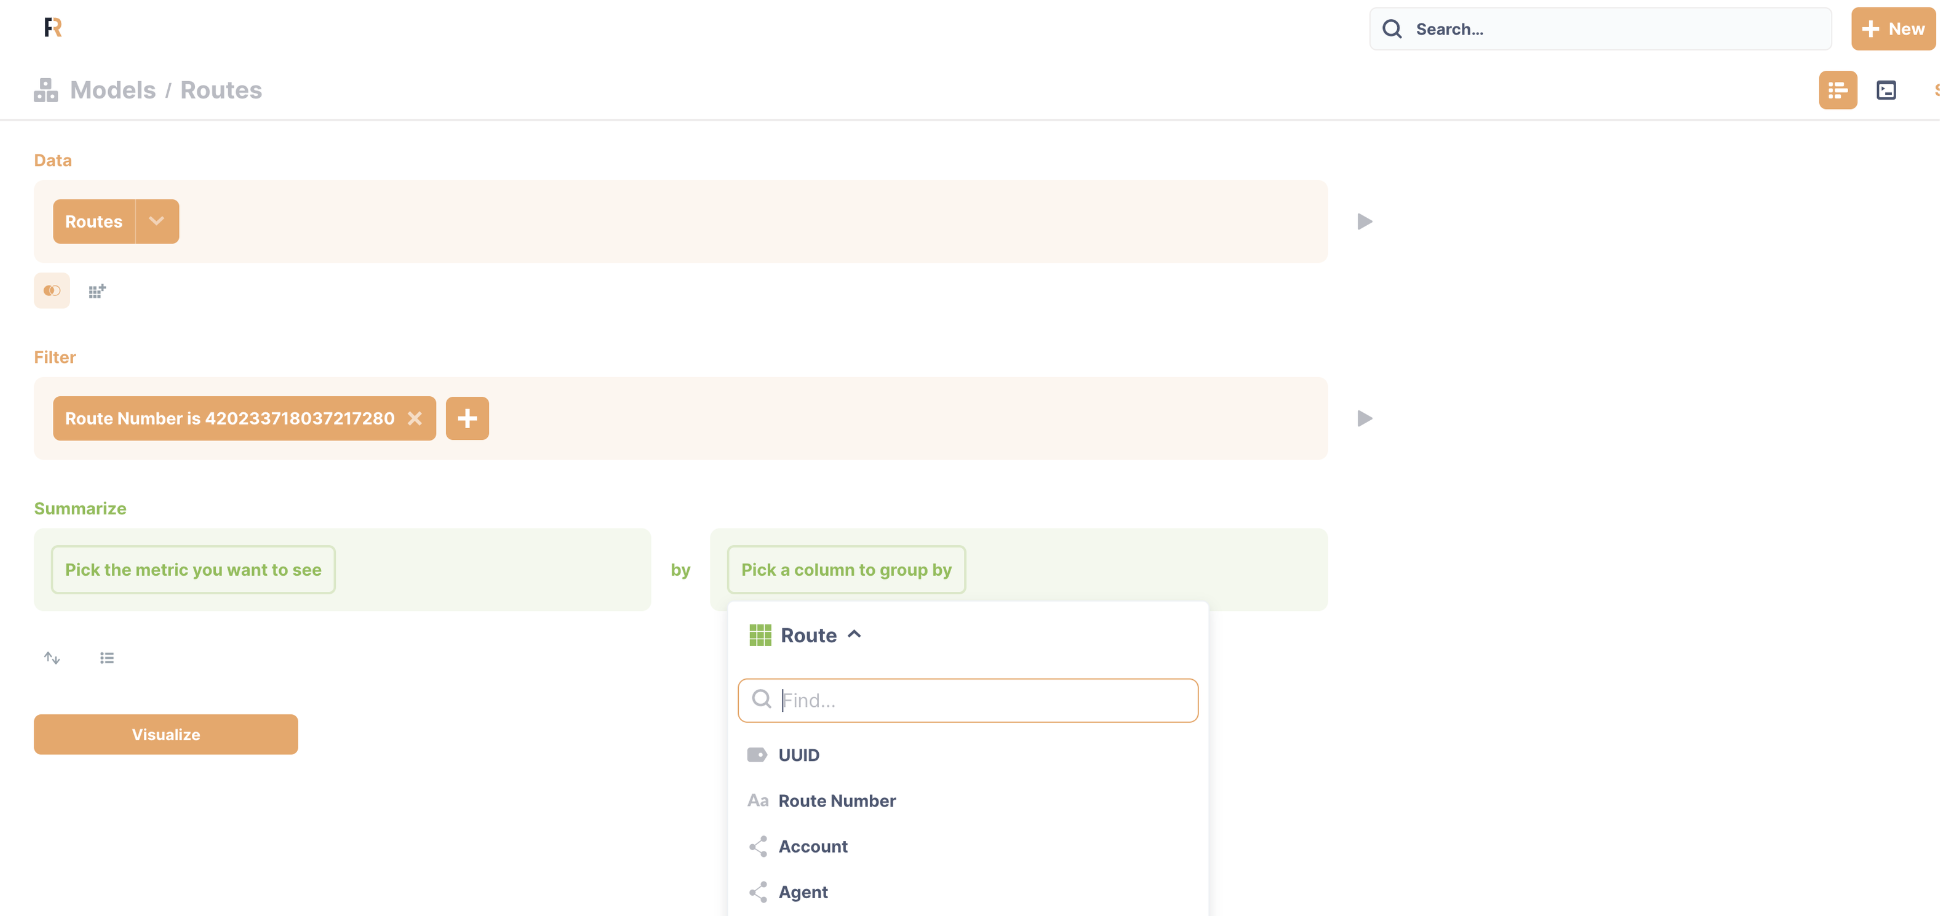Open the Routes data source dropdown
This screenshot has height=916, width=1942.
pyautogui.click(x=157, y=222)
